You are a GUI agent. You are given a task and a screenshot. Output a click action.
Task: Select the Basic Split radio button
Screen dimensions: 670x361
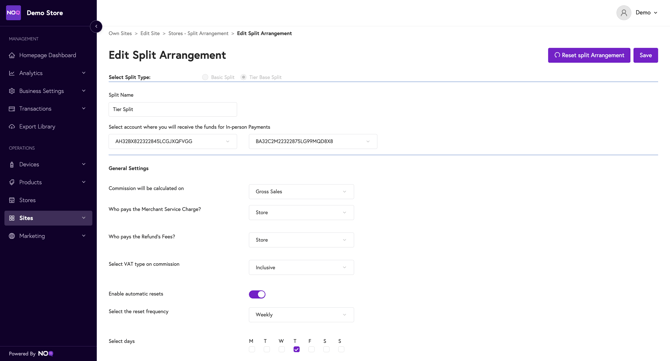coord(205,77)
